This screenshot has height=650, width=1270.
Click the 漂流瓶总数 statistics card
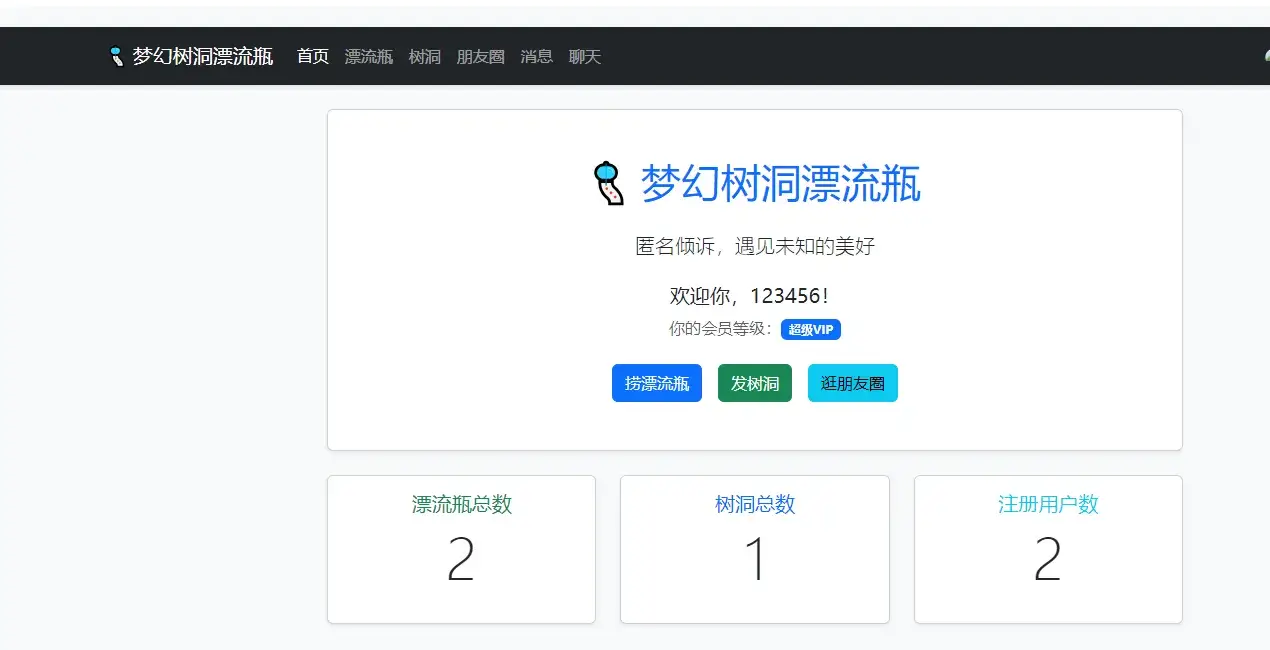(461, 549)
